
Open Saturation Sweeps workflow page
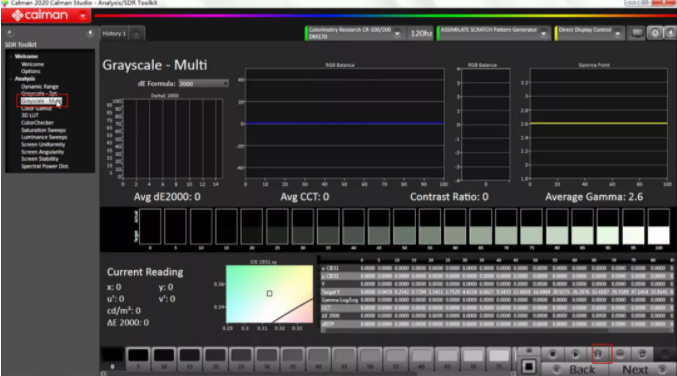pos(43,130)
